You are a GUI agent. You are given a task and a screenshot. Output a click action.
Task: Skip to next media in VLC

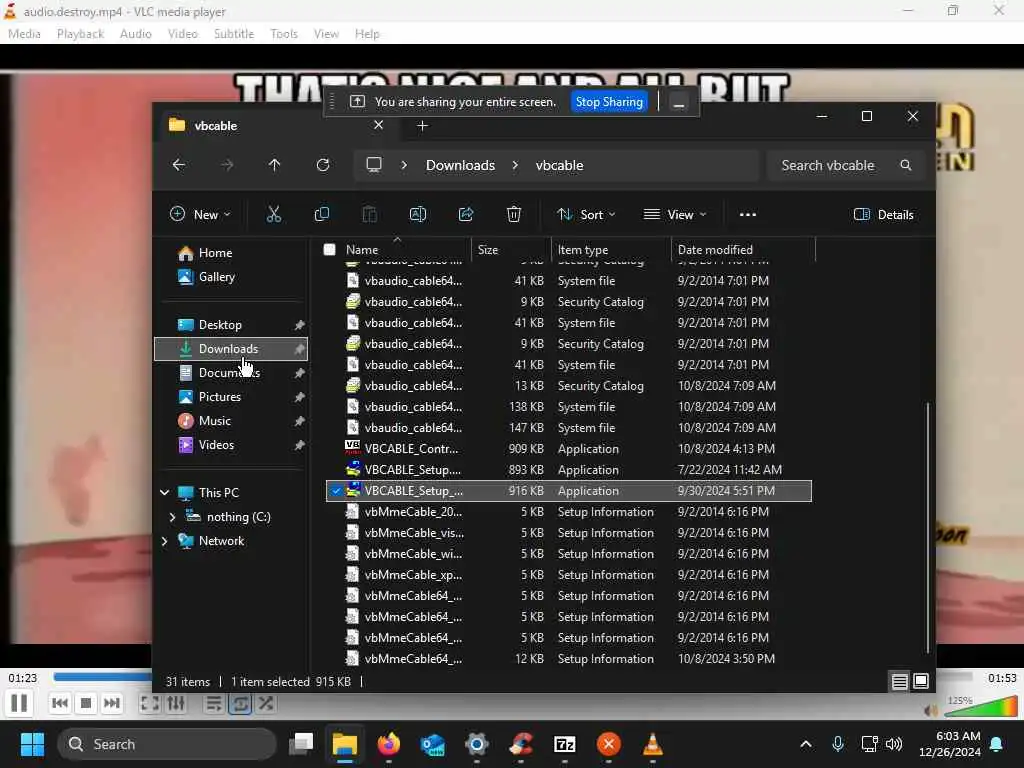click(112, 703)
